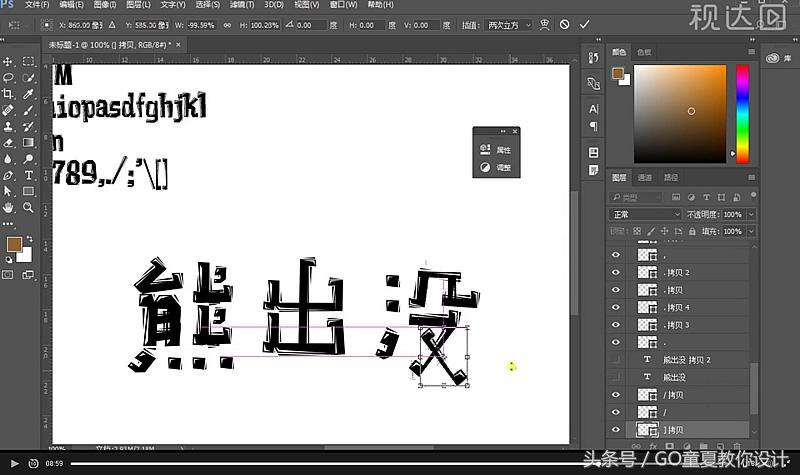Image resolution: width=800 pixels, height=475 pixels.
Task: Change screen mode at toolbar bottom
Action: 28,274
